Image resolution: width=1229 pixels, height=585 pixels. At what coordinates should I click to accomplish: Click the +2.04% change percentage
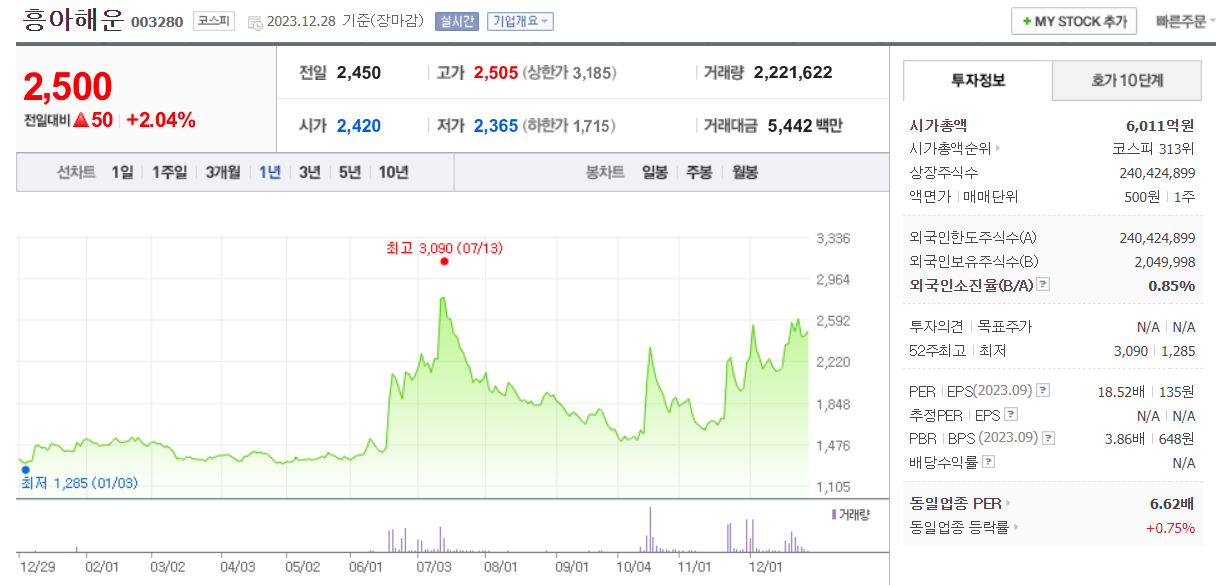coord(161,120)
